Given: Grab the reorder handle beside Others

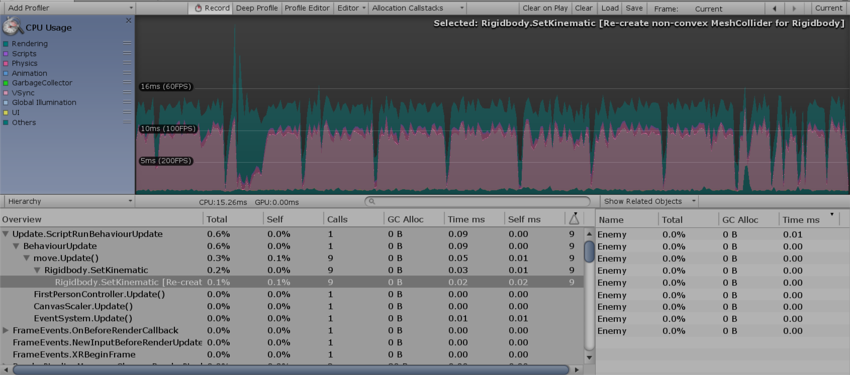Looking at the screenshot, I should [127, 122].
